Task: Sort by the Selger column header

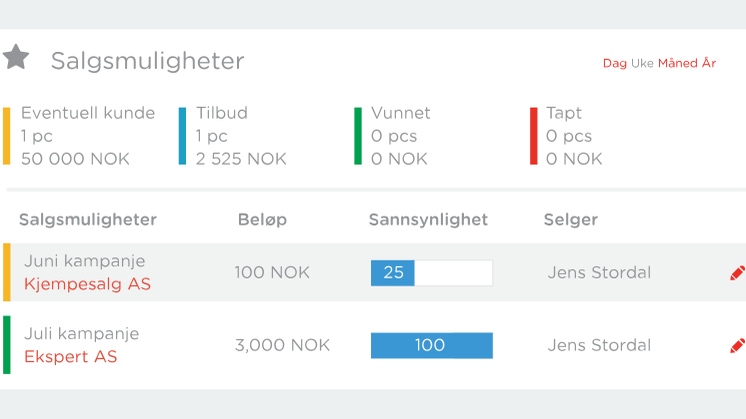Action: tap(570, 220)
